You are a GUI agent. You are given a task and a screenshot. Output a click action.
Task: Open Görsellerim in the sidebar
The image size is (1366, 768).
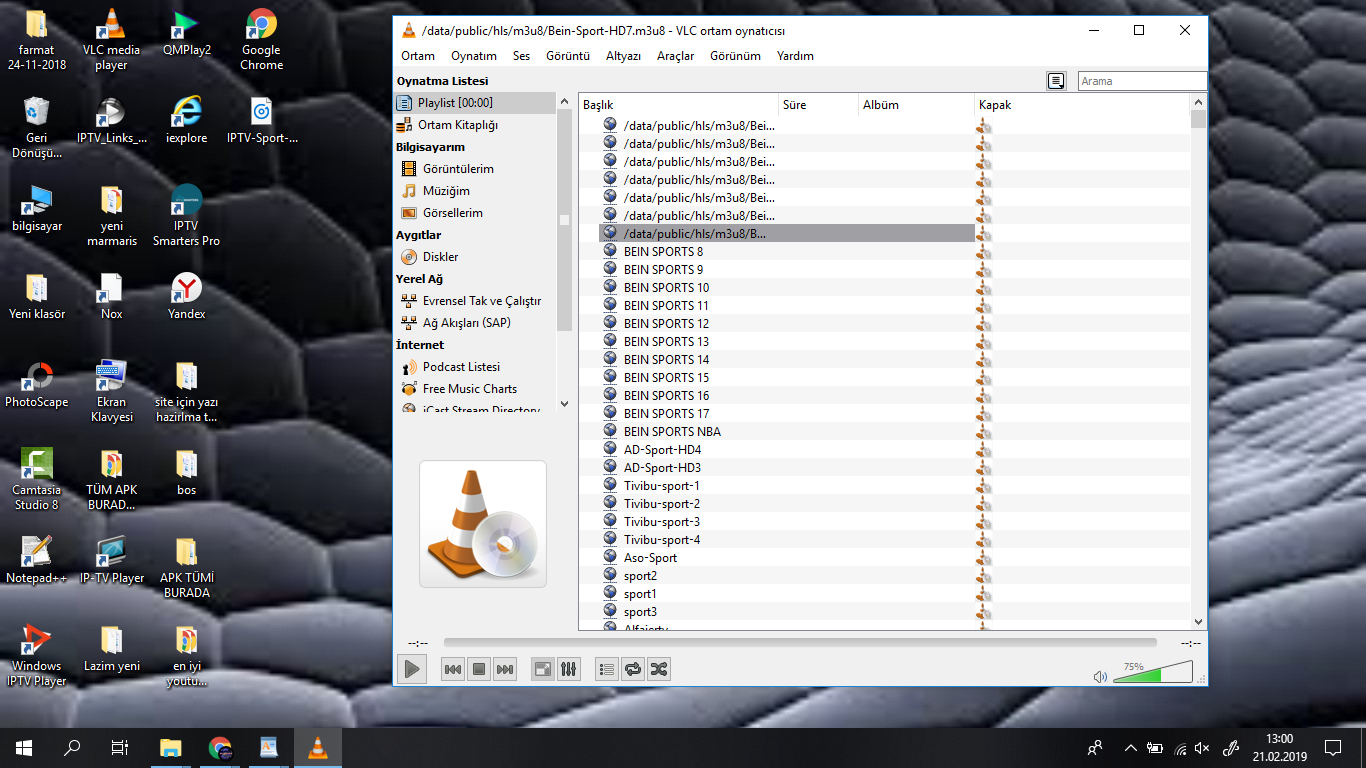pos(475,213)
